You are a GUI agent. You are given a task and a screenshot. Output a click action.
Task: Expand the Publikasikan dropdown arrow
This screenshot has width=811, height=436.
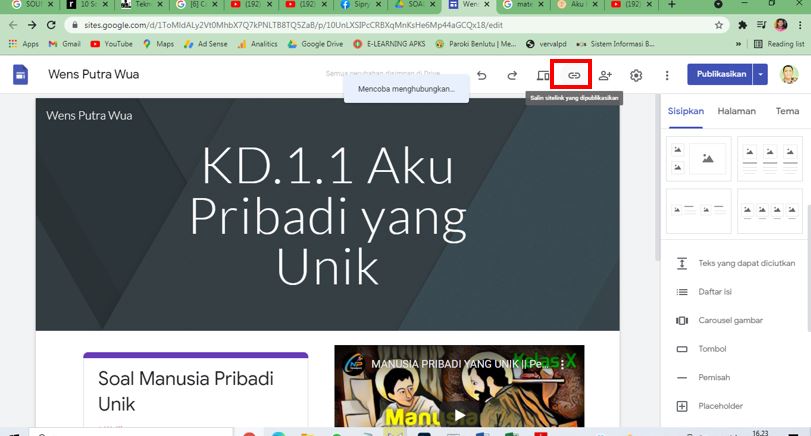pyautogui.click(x=761, y=75)
